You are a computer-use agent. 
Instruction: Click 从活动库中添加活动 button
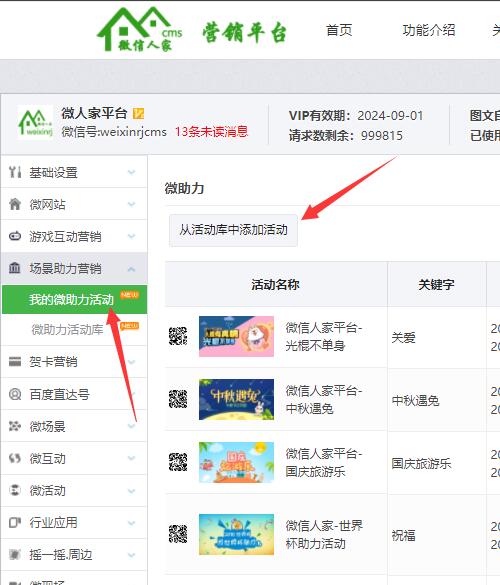tap(233, 230)
